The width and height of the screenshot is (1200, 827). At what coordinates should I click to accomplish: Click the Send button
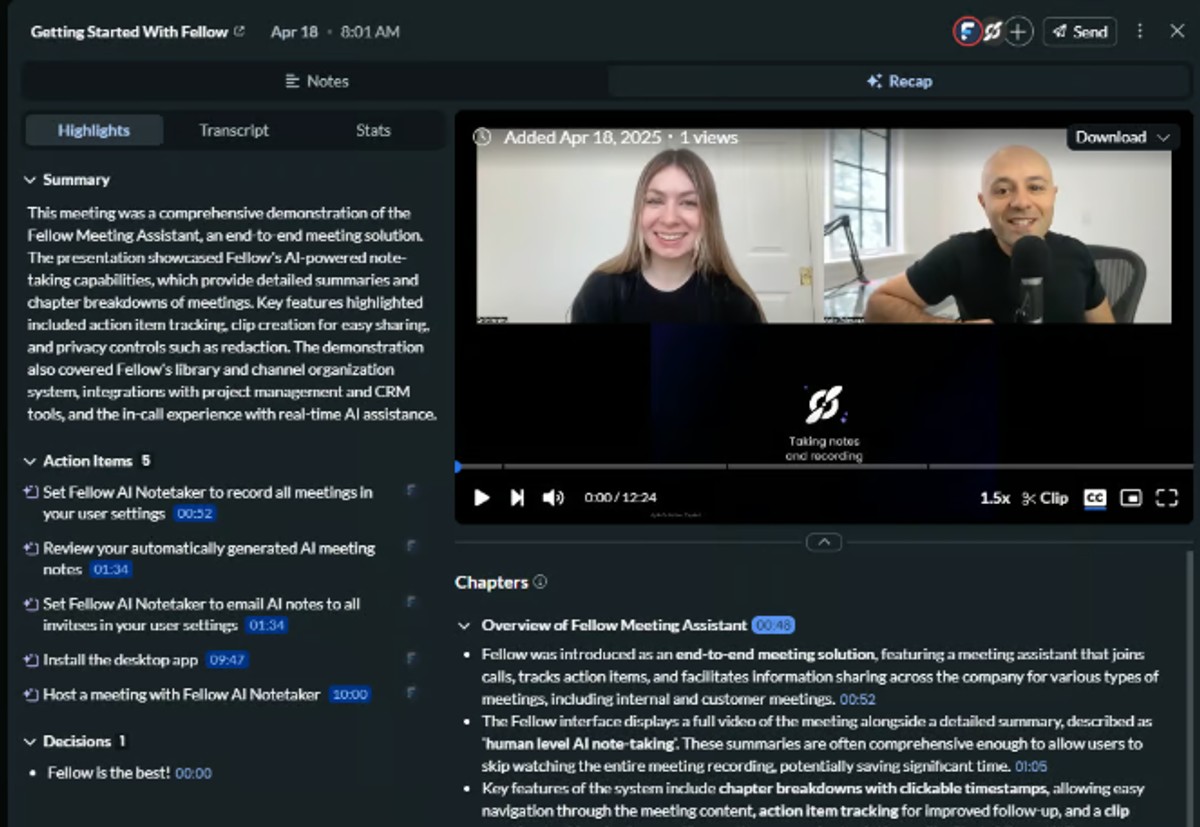tap(1080, 32)
